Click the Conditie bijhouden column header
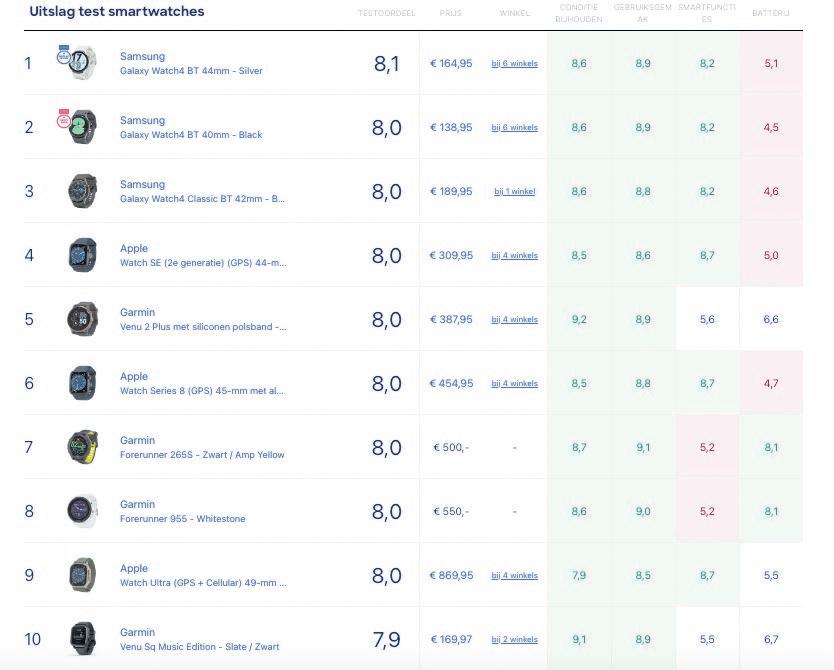834x670 pixels. point(579,13)
